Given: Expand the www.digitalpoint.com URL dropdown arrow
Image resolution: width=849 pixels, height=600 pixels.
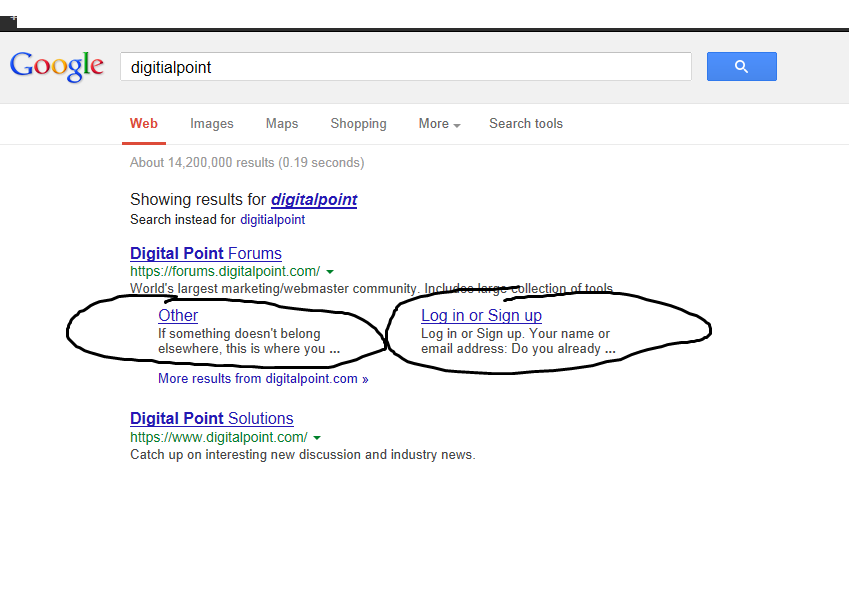Looking at the screenshot, I should pyautogui.click(x=317, y=438).
